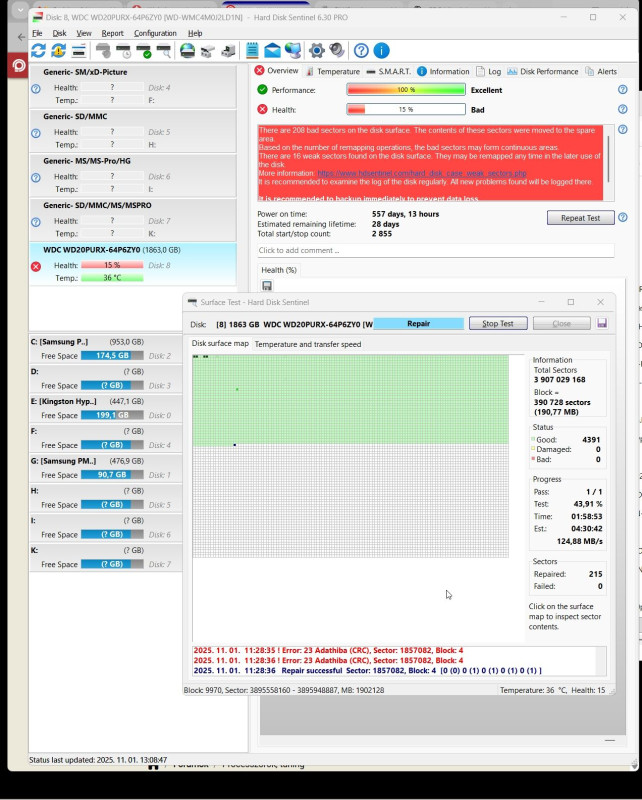Click the disk test toolbar icon with grey badge
This screenshot has height=800, width=642.
pos(104,51)
